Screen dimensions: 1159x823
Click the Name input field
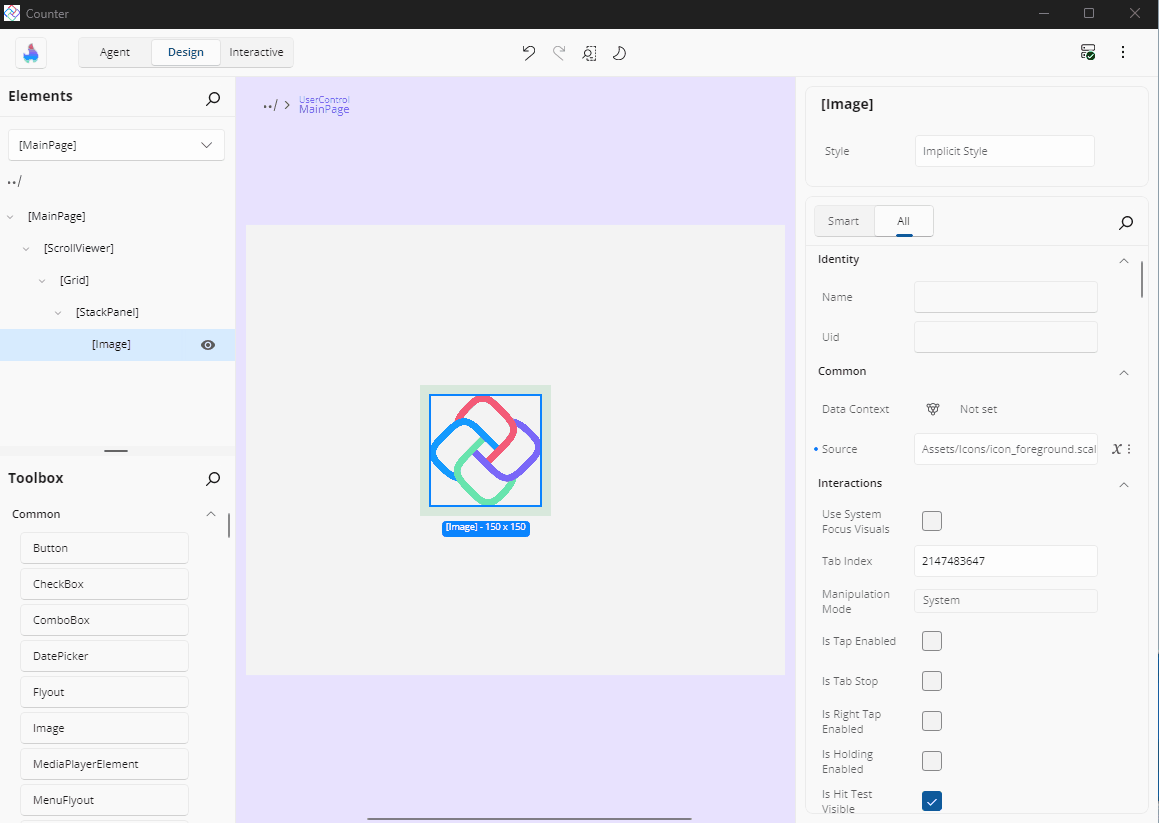click(1005, 297)
